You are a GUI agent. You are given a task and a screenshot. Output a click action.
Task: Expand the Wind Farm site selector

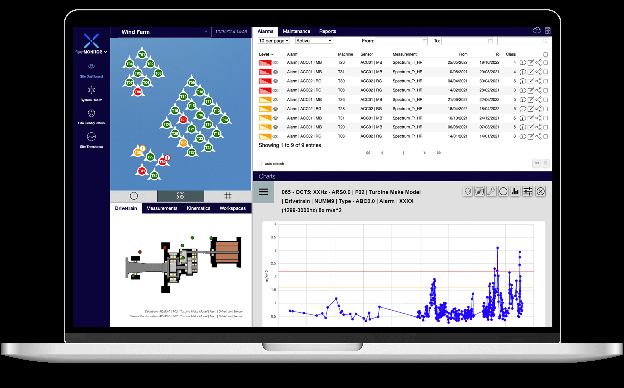(x=163, y=32)
